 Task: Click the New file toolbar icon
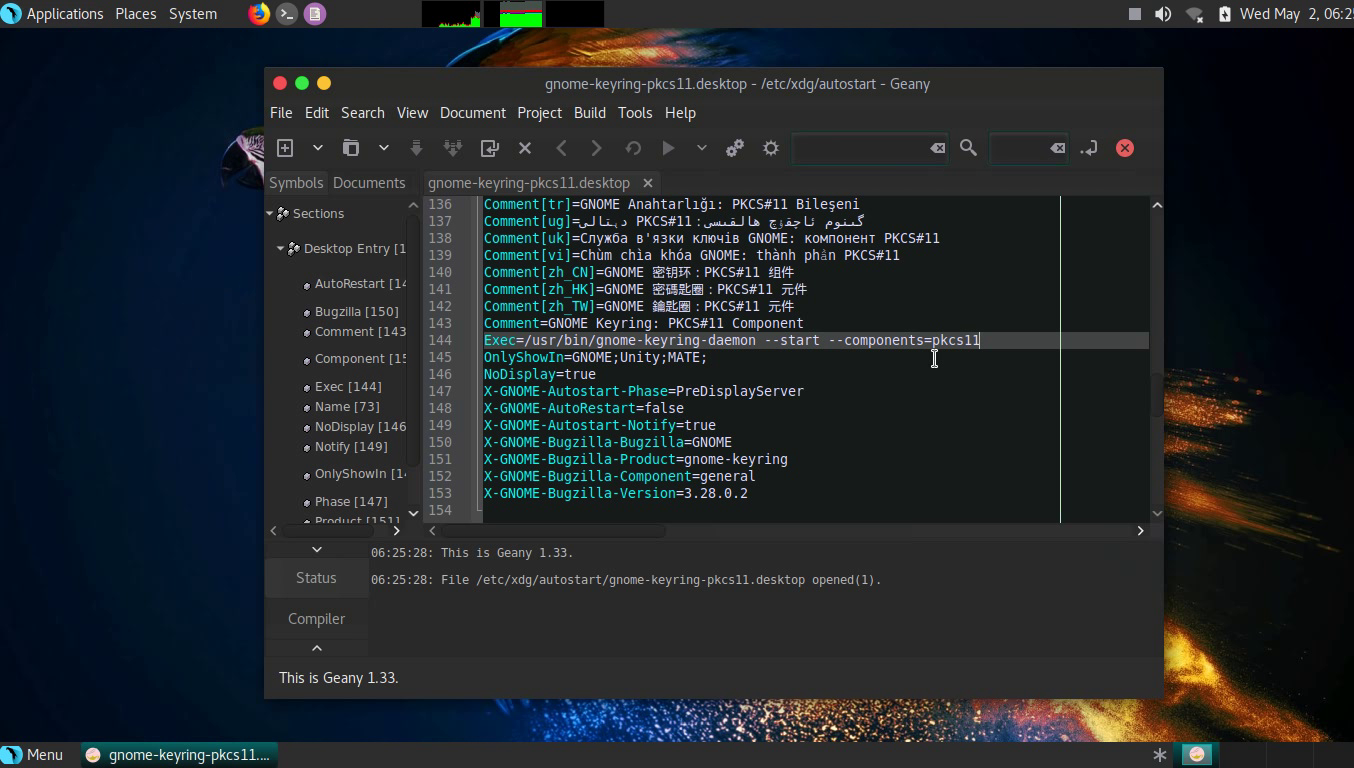coord(285,148)
